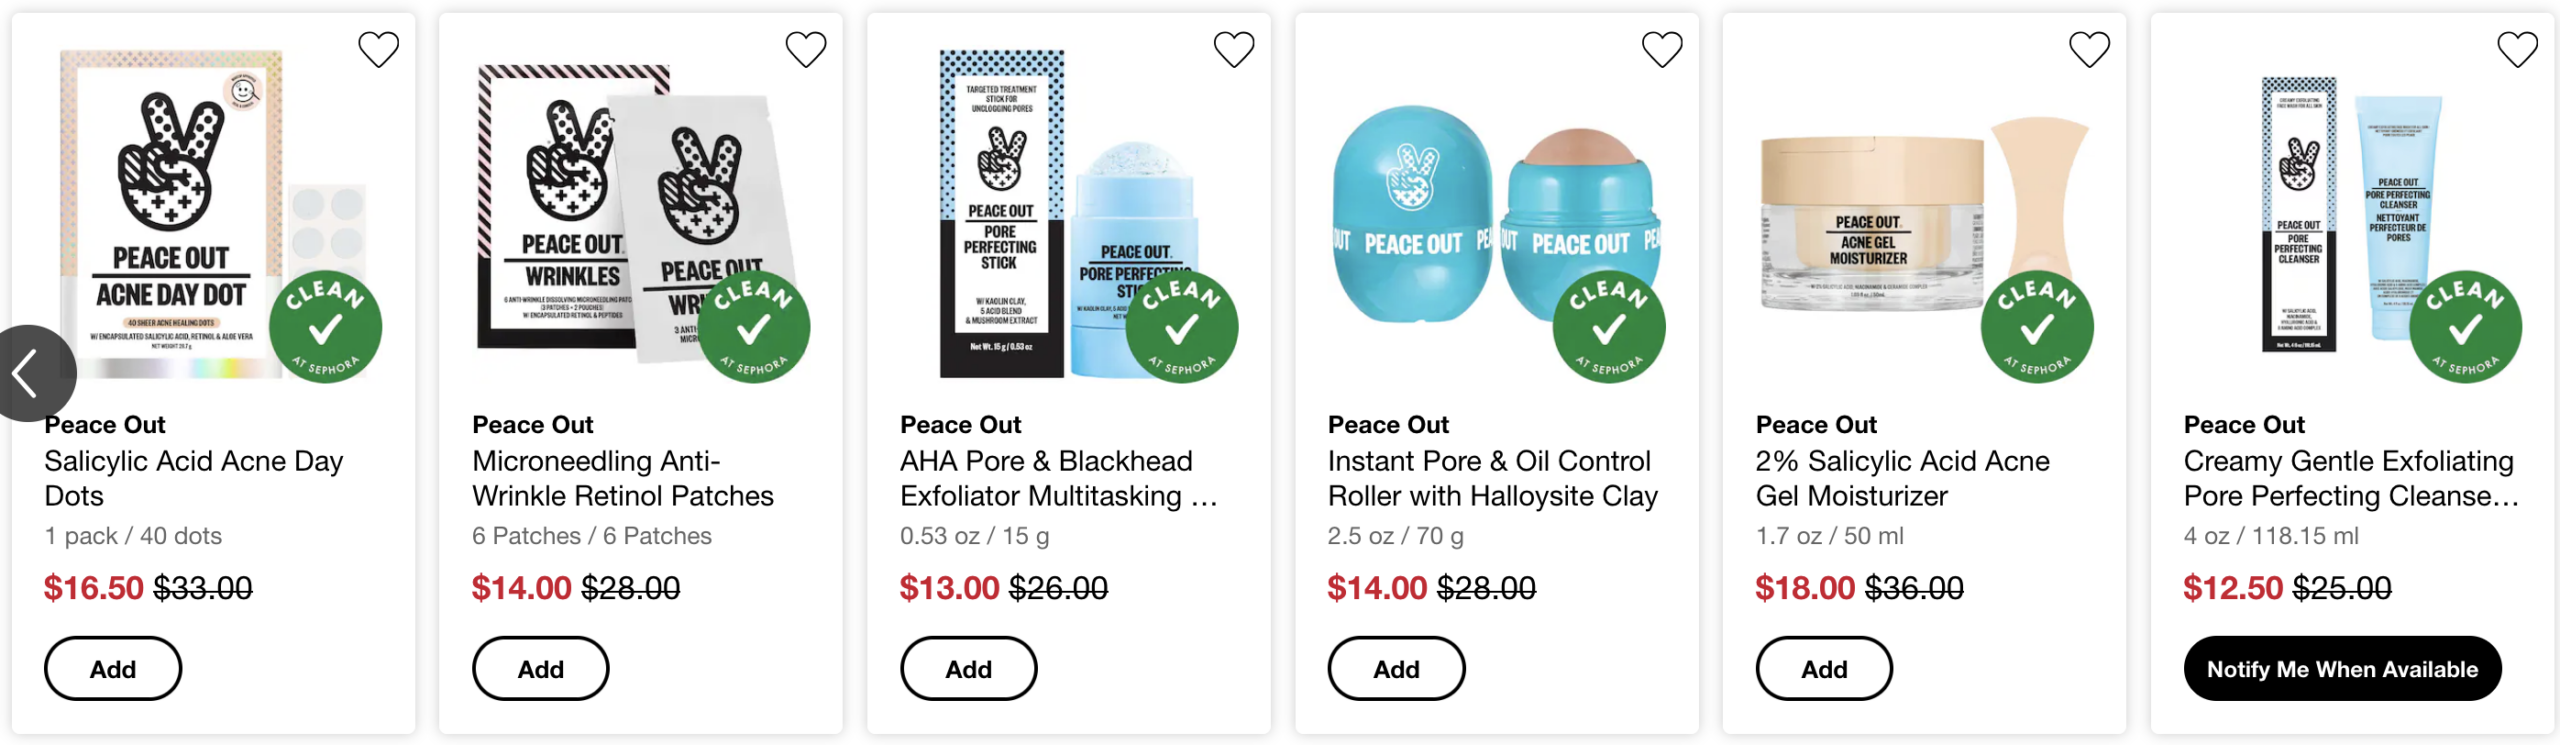The height and width of the screenshot is (745, 2560).
Task: Open Instant Pore & Oil Control Roller title
Action: point(1492,478)
